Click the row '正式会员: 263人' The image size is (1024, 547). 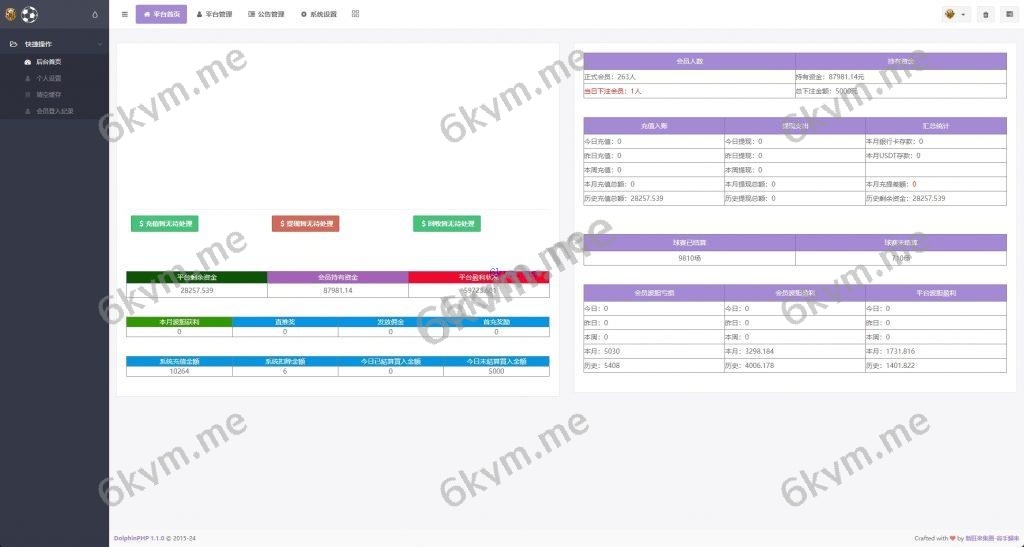(x=689, y=77)
